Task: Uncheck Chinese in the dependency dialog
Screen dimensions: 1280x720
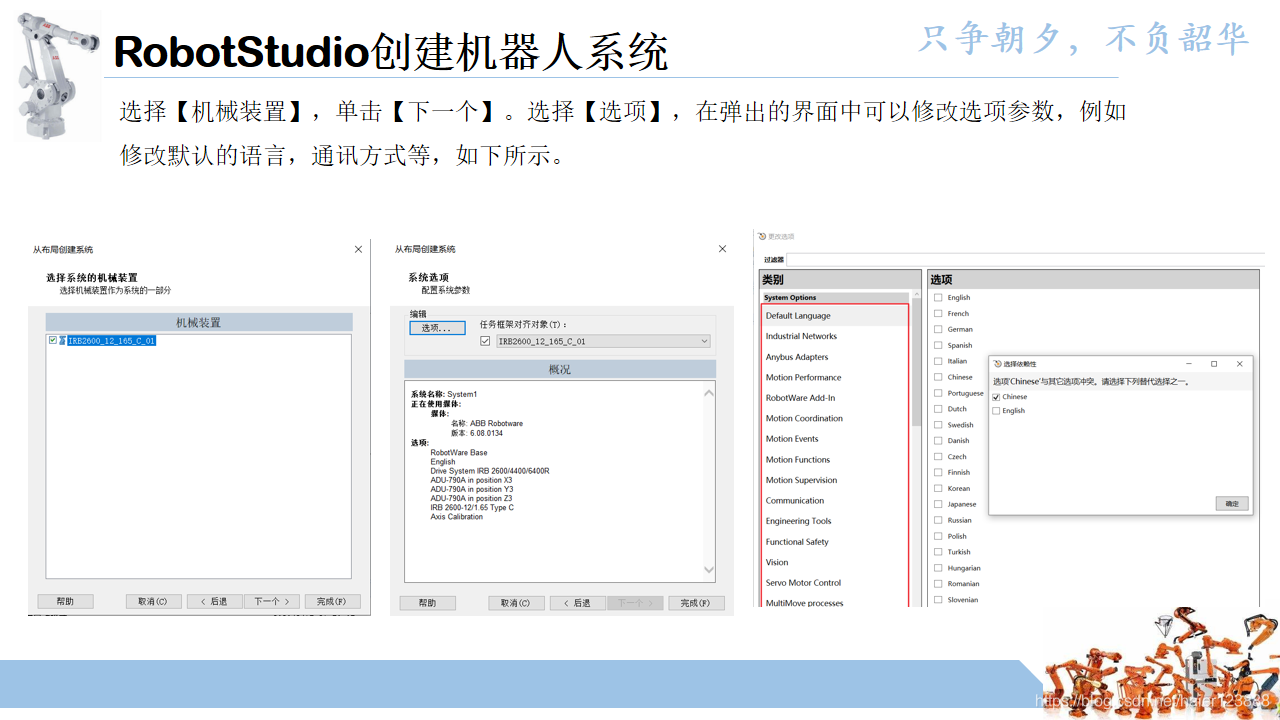Action: [x=996, y=397]
